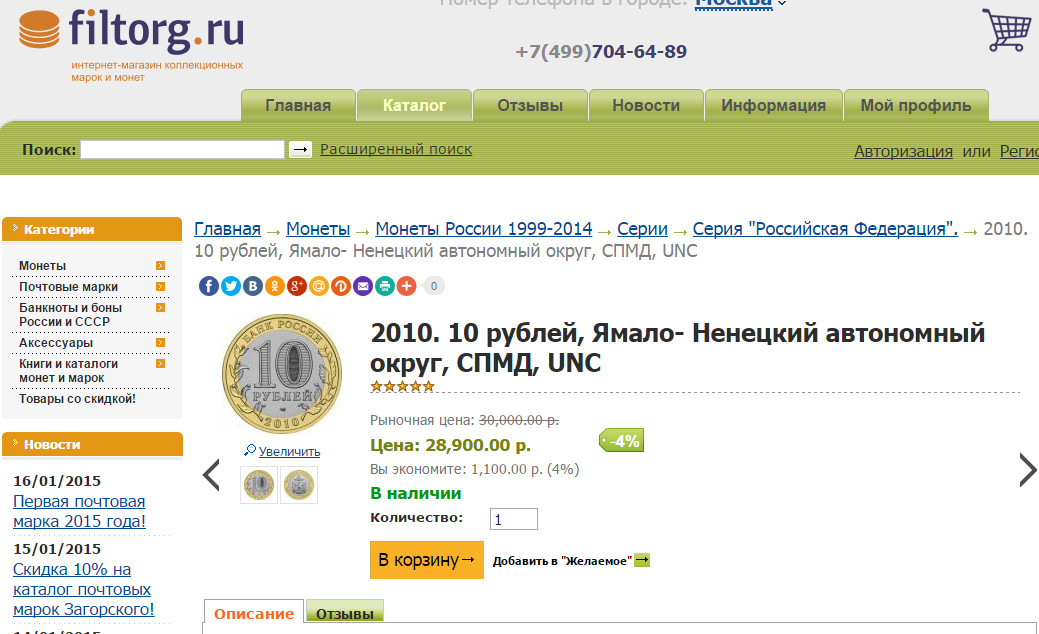Open the Москва city dropdown
The height and width of the screenshot is (634, 1039).
point(740,3)
